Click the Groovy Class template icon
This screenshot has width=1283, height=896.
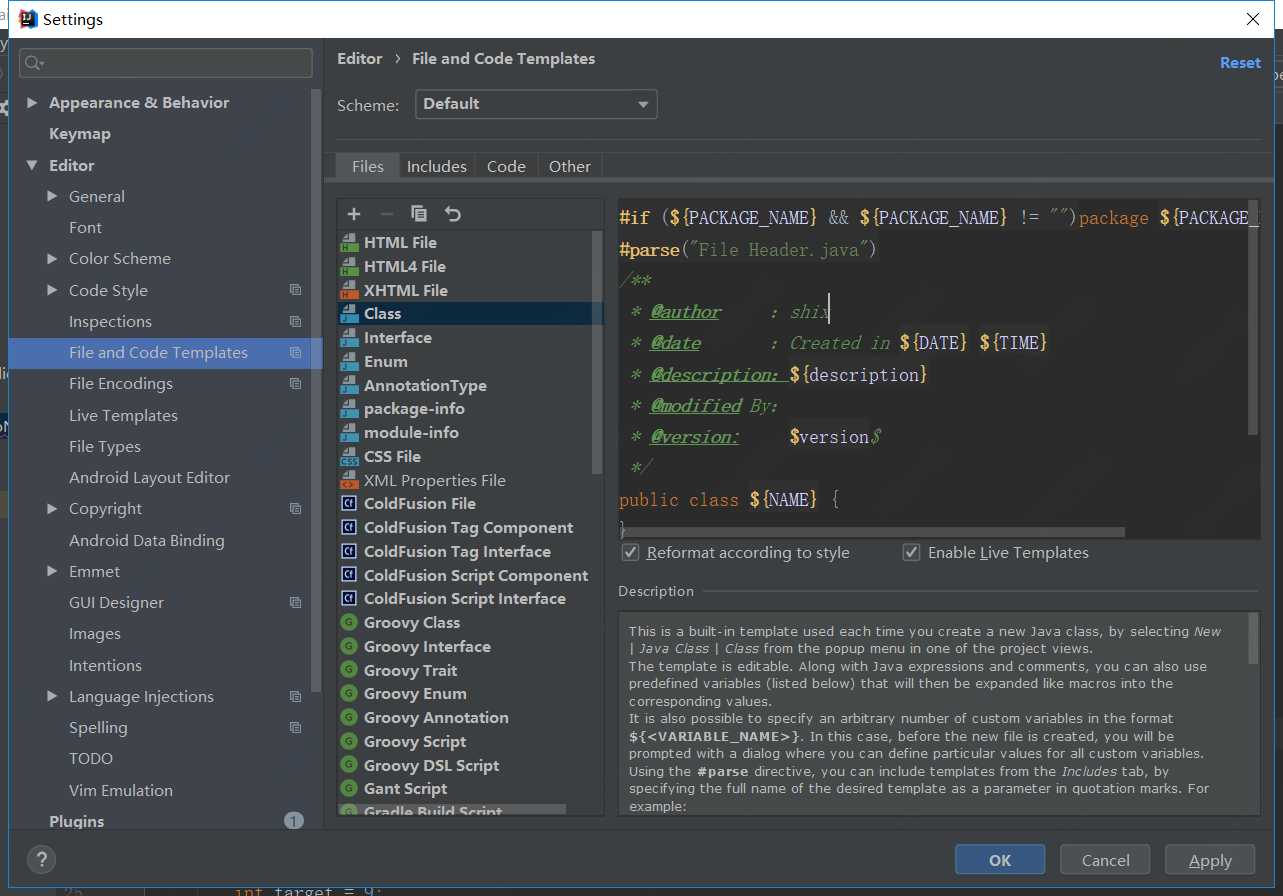(x=349, y=623)
